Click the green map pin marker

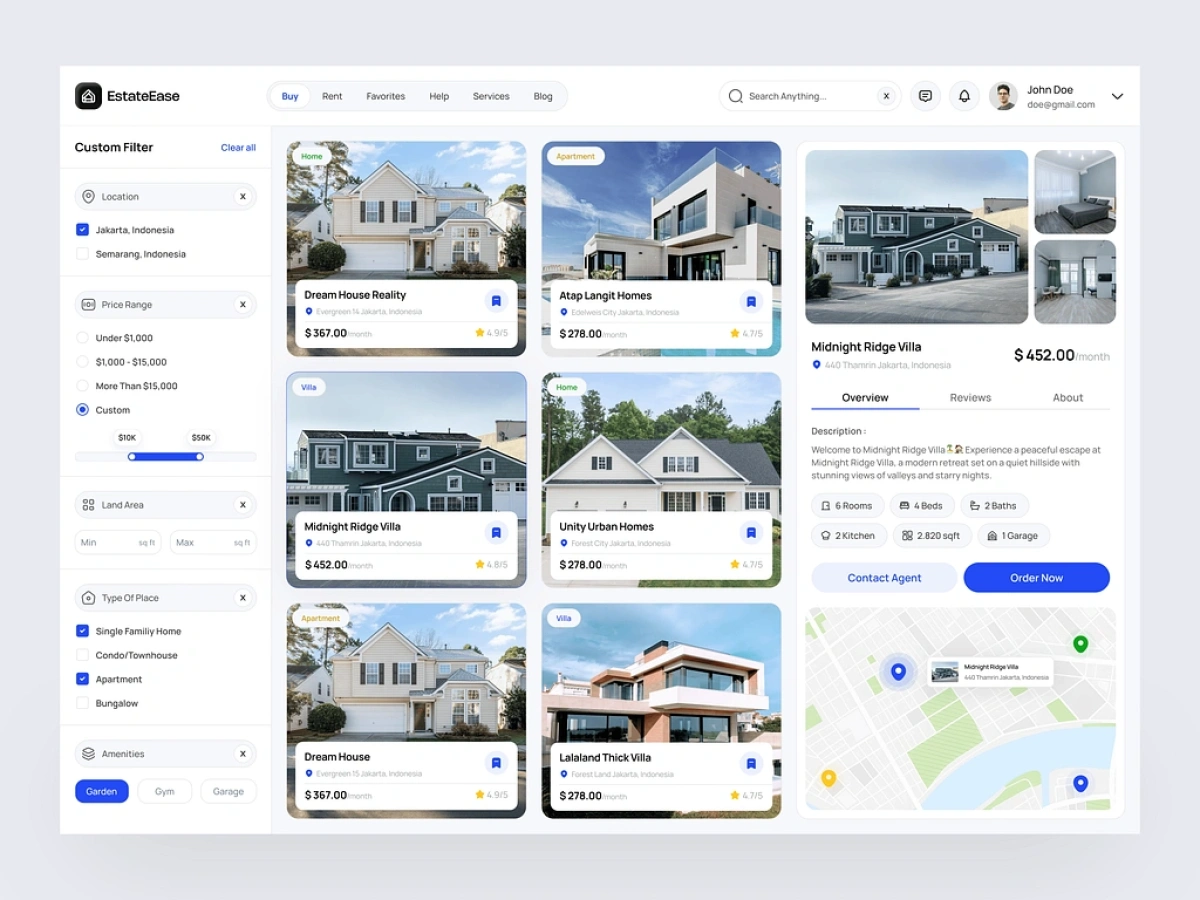1080,643
